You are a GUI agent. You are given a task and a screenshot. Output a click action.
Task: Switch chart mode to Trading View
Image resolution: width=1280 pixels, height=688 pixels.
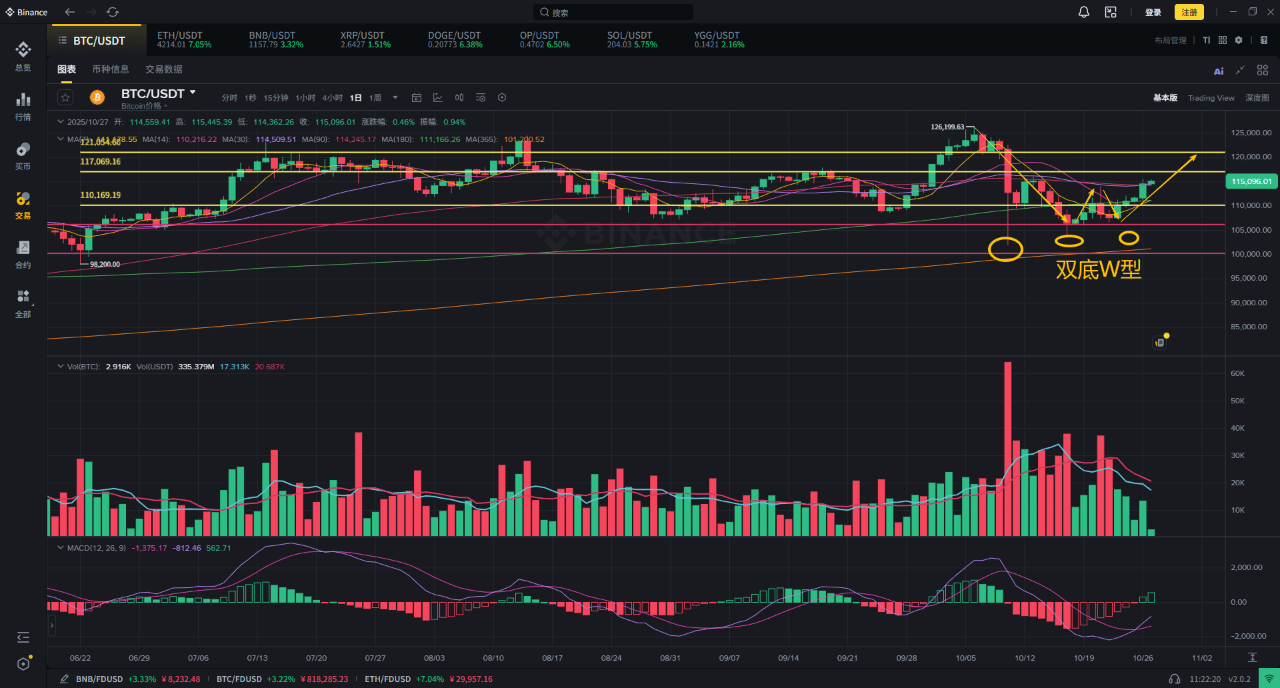click(x=1211, y=98)
